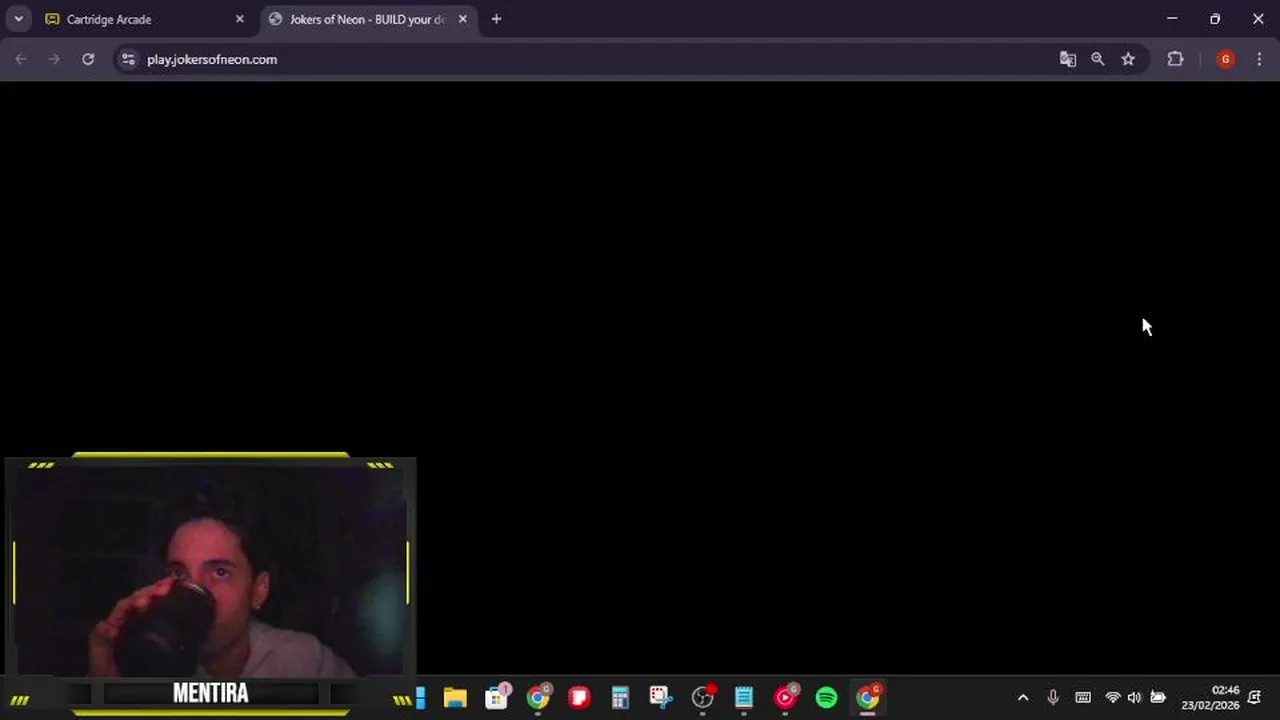
Task: Open Calculator from the taskbar
Action: click(x=620, y=697)
